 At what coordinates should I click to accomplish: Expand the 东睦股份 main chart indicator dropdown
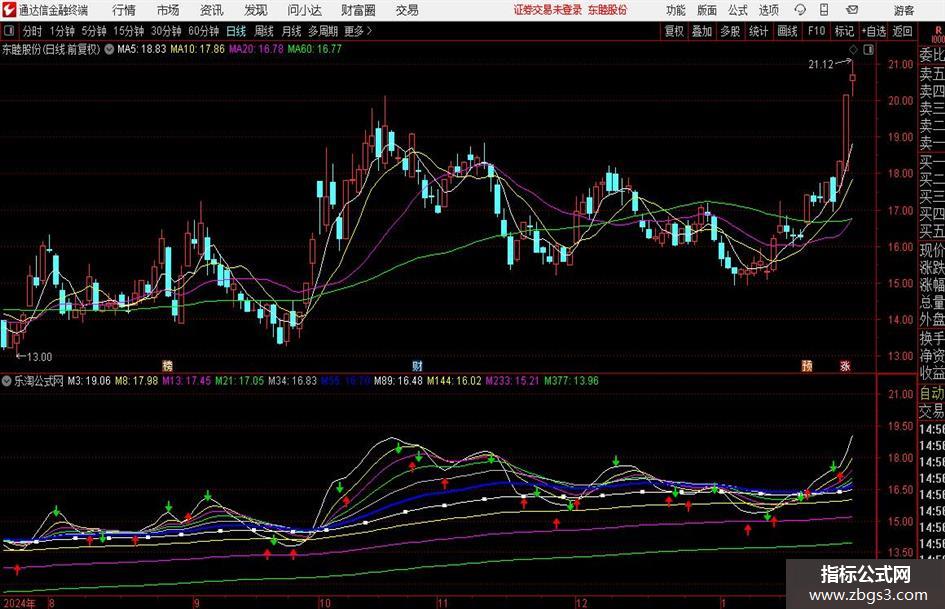pyautogui.click(x=109, y=49)
